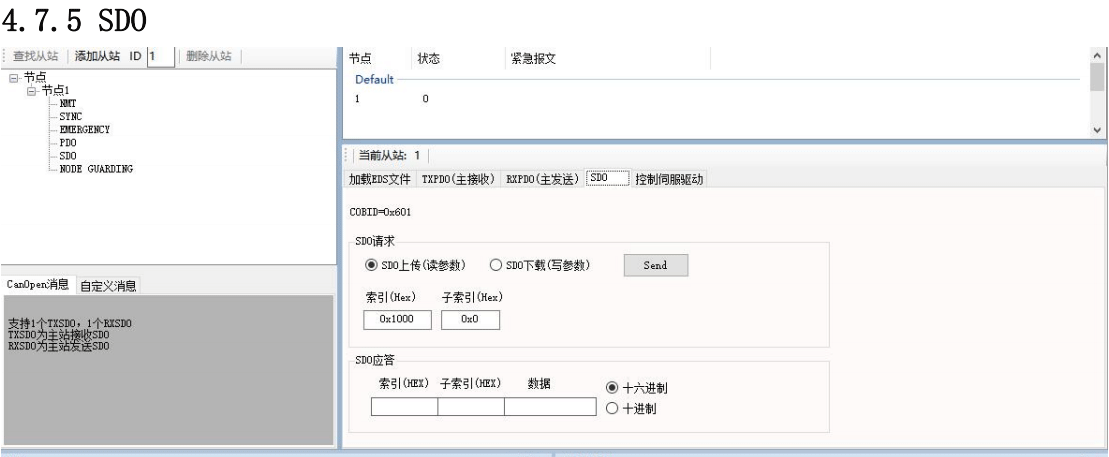Switch to the 自定义消息 tab
The image size is (1109, 457).
coord(110,285)
